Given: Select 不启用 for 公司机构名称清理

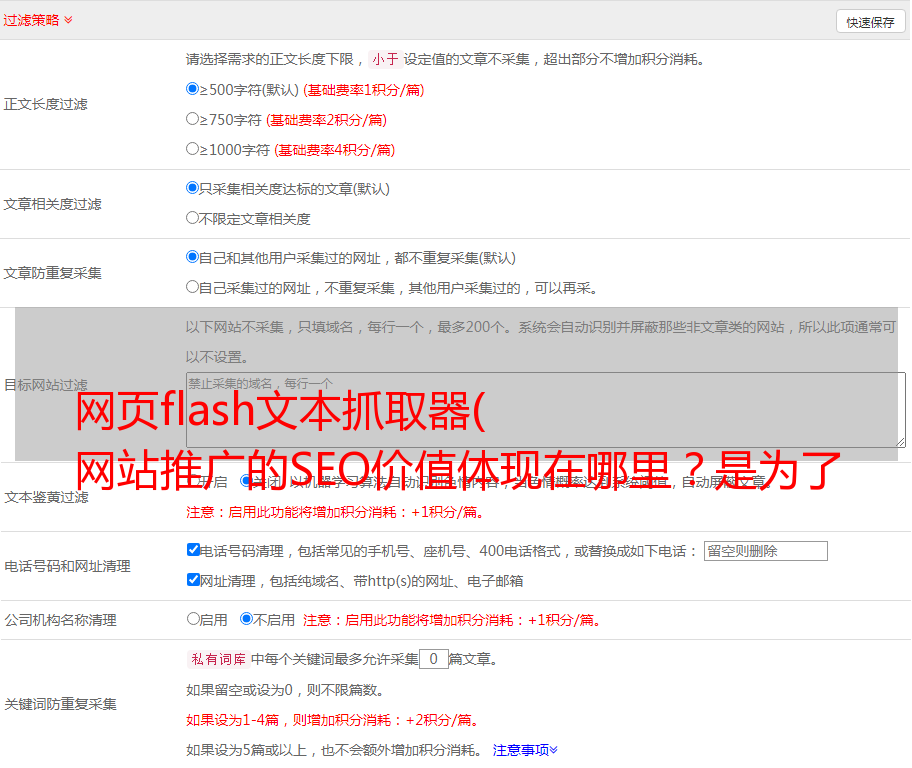Looking at the screenshot, I should [247, 618].
